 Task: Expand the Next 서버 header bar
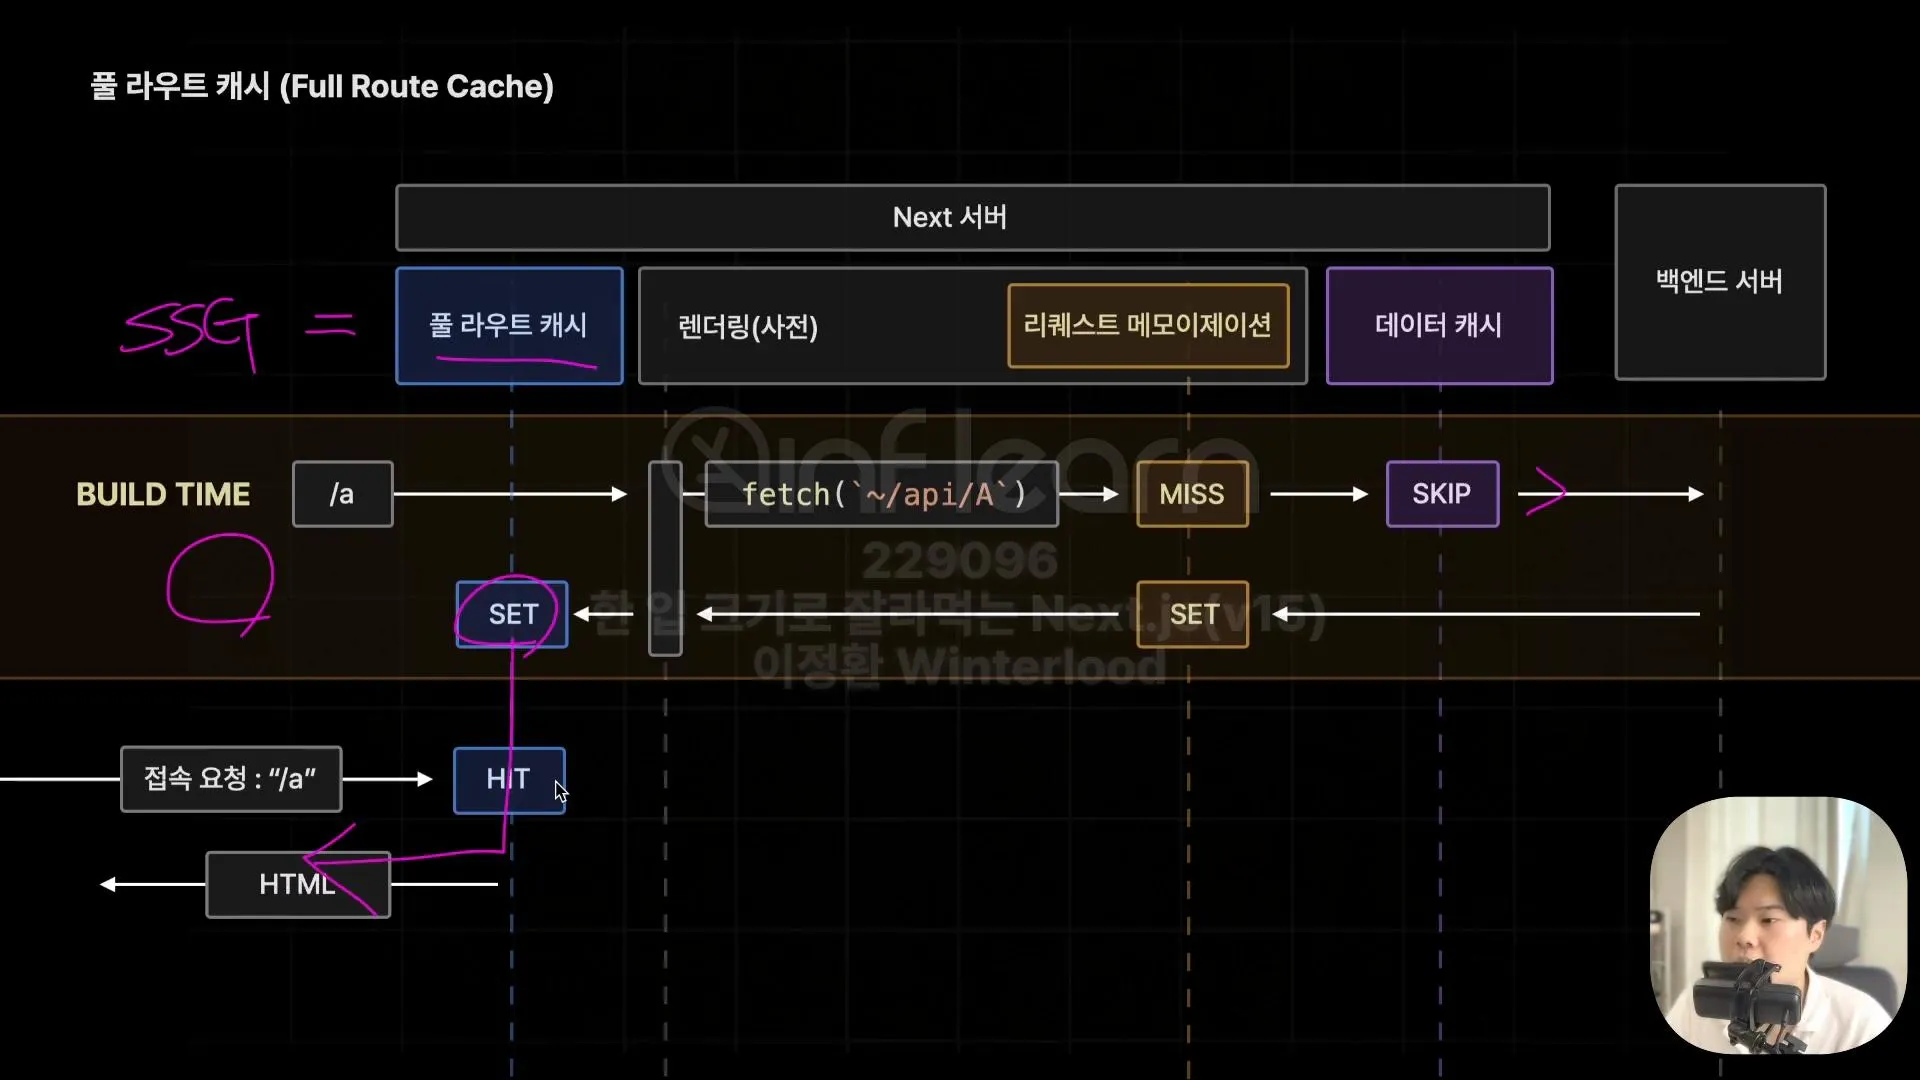pyautogui.click(x=950, y=217)
